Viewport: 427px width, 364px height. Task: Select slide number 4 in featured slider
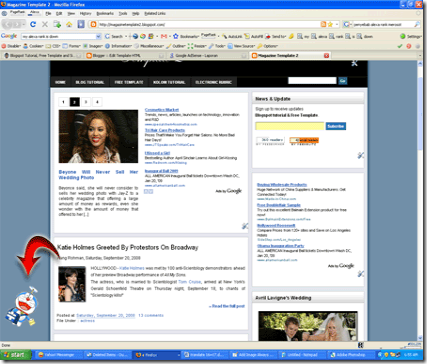coord(97,102)
